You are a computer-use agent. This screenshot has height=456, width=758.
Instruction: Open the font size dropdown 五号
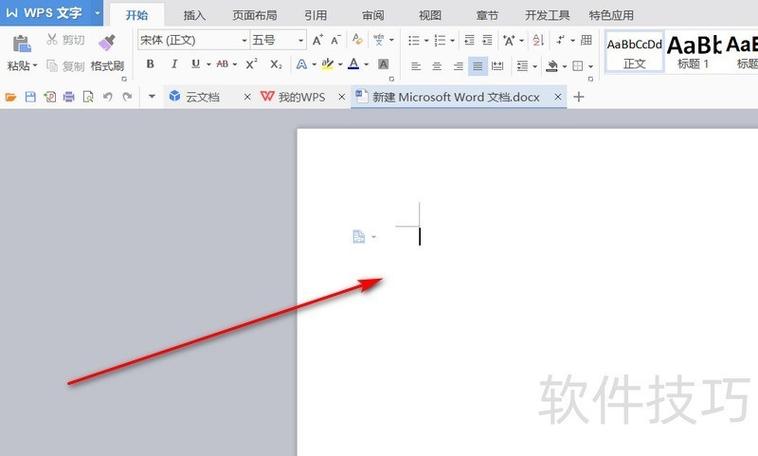tap(301, 40)
